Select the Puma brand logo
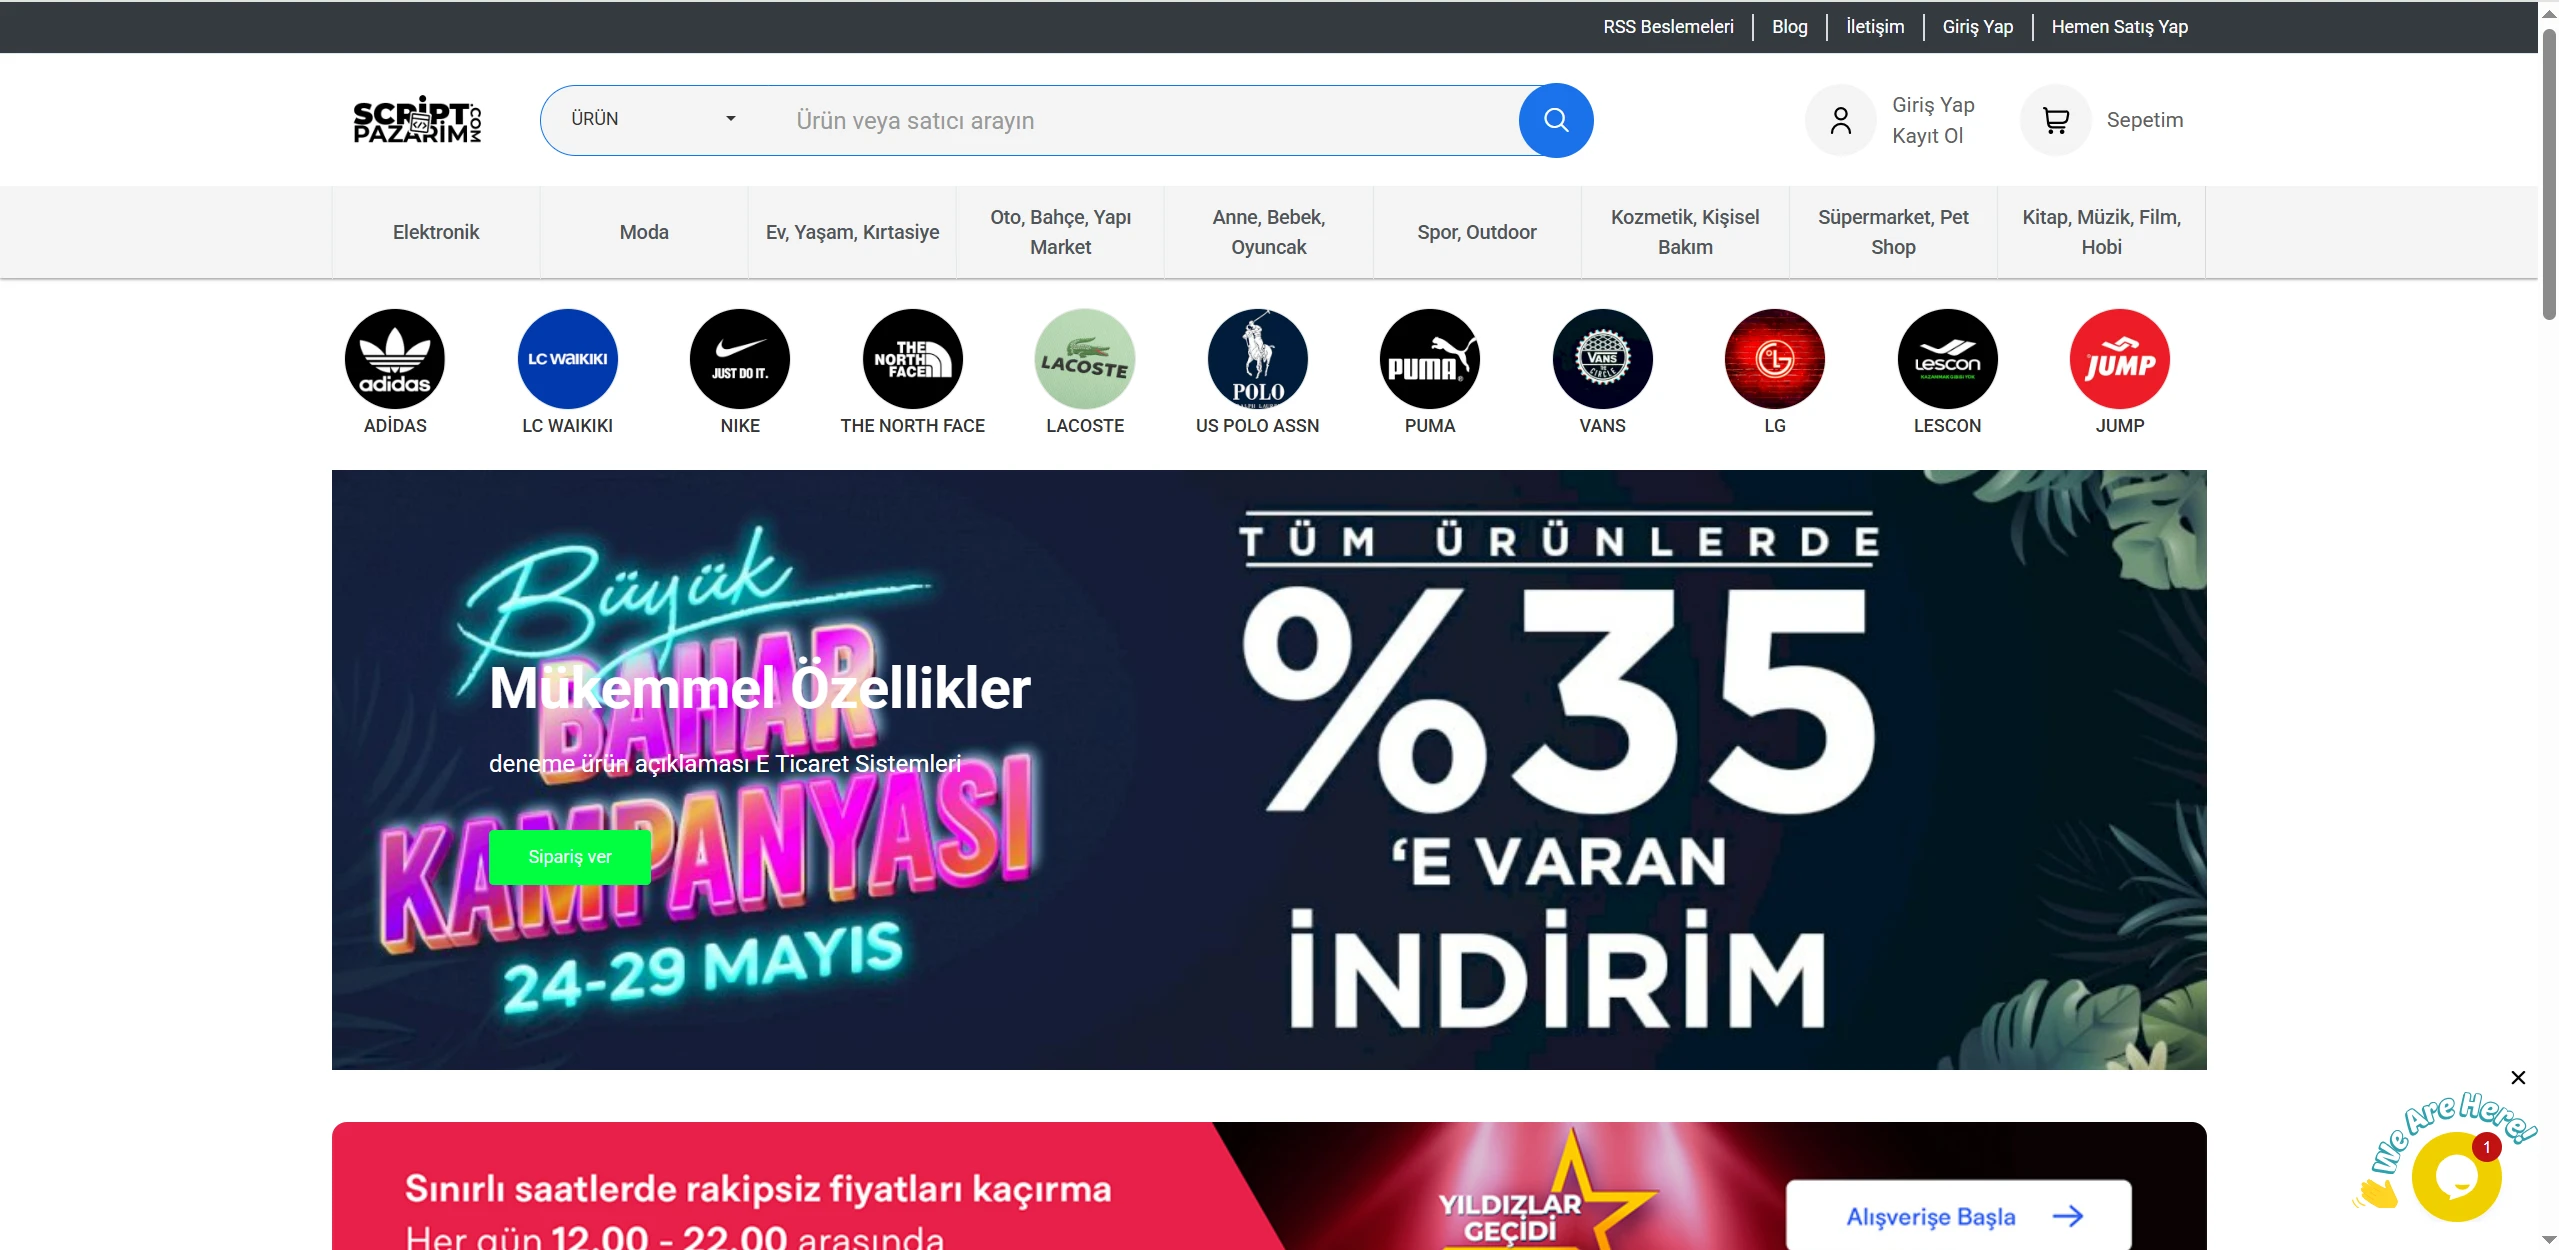 (x=1430, y=359)
